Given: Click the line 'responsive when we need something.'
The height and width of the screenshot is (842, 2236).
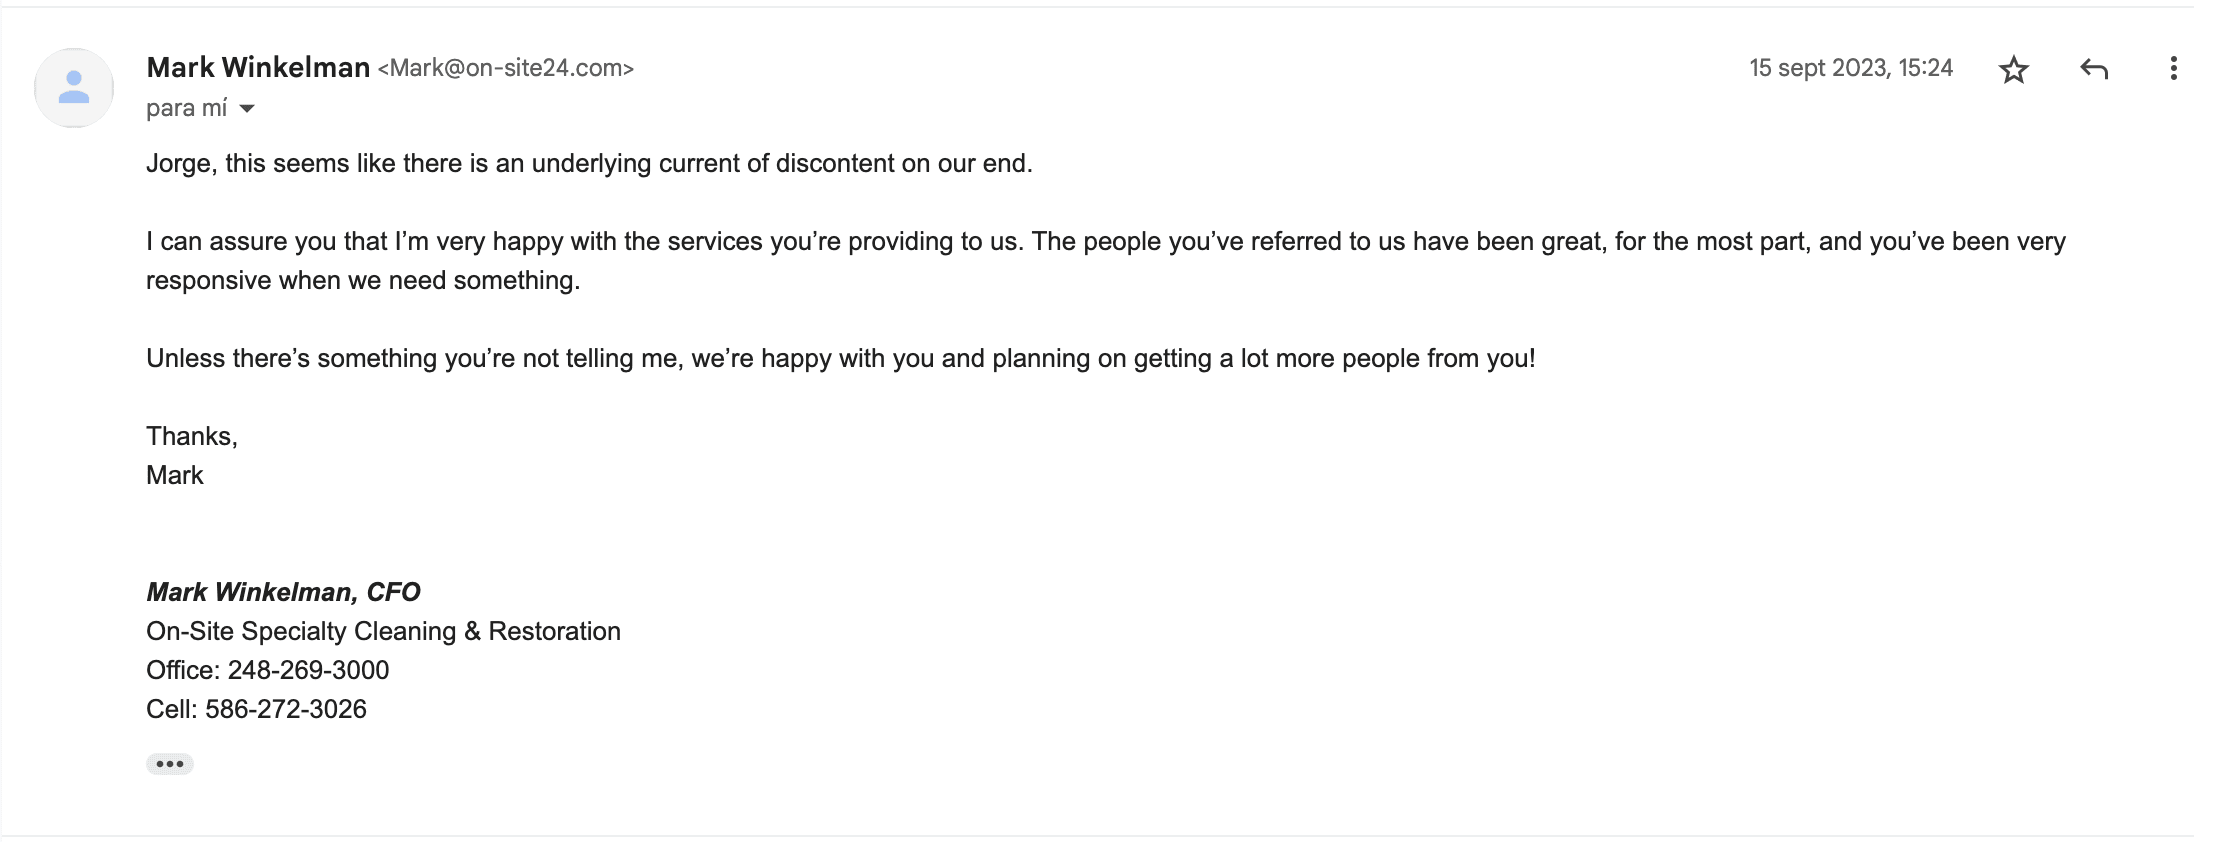Looking at the screenshot, I should coord(363,280).
